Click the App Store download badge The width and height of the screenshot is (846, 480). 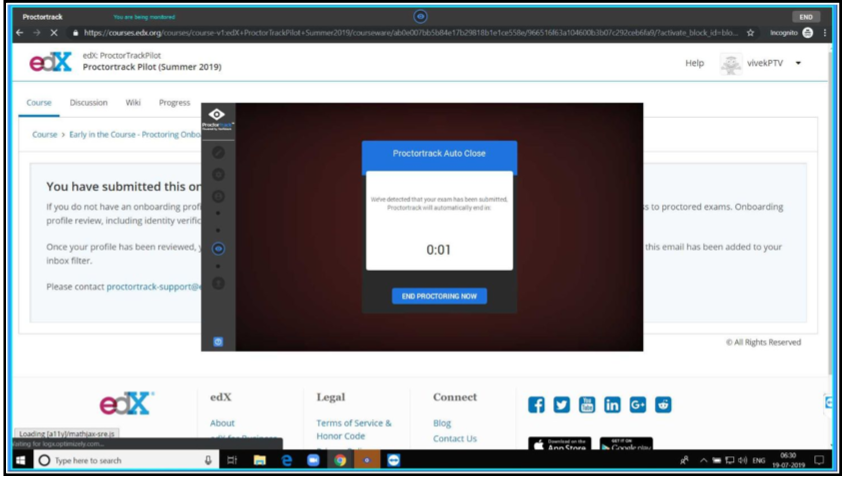click(x=560, y=444)
